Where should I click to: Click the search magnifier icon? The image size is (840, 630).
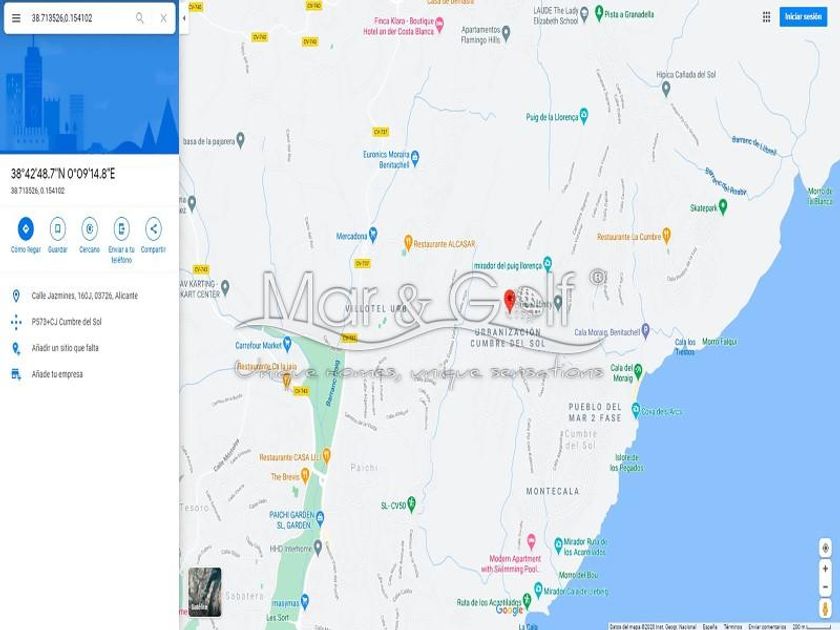(140, 18)
